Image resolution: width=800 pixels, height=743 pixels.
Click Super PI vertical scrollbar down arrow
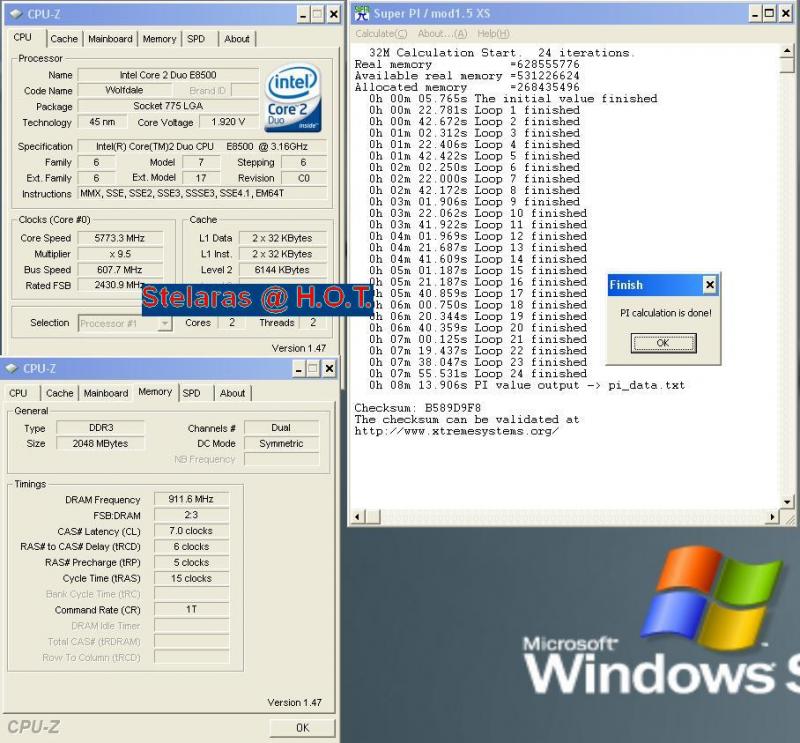787,502
